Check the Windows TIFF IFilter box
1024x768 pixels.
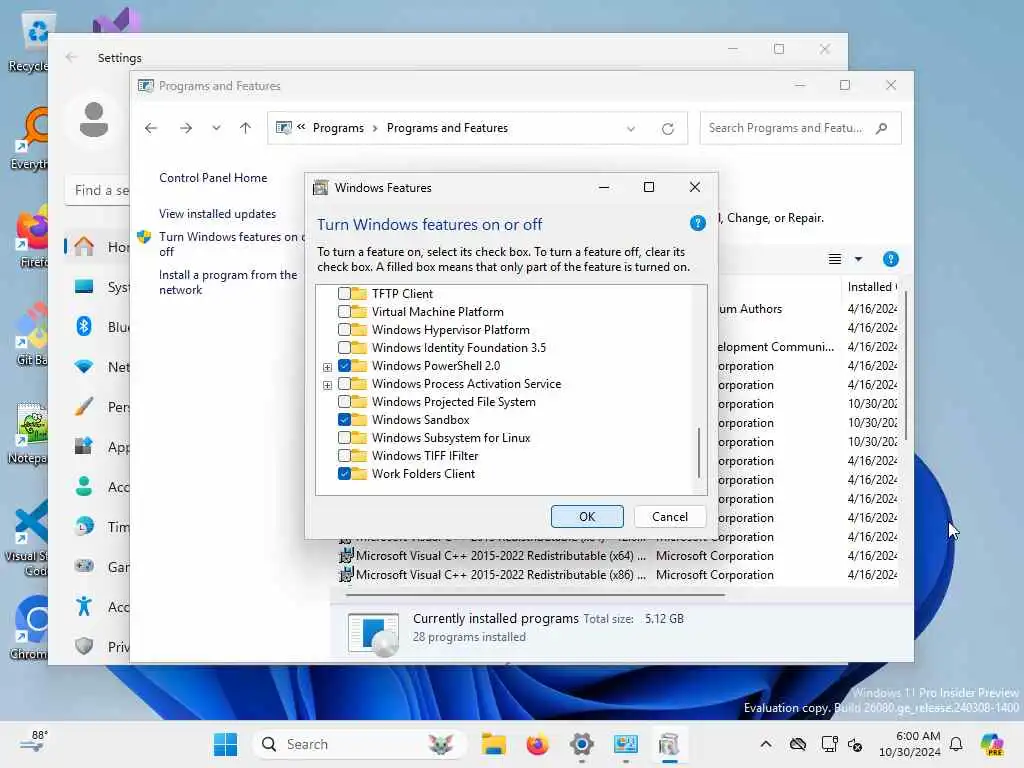[x=344, y=456]
